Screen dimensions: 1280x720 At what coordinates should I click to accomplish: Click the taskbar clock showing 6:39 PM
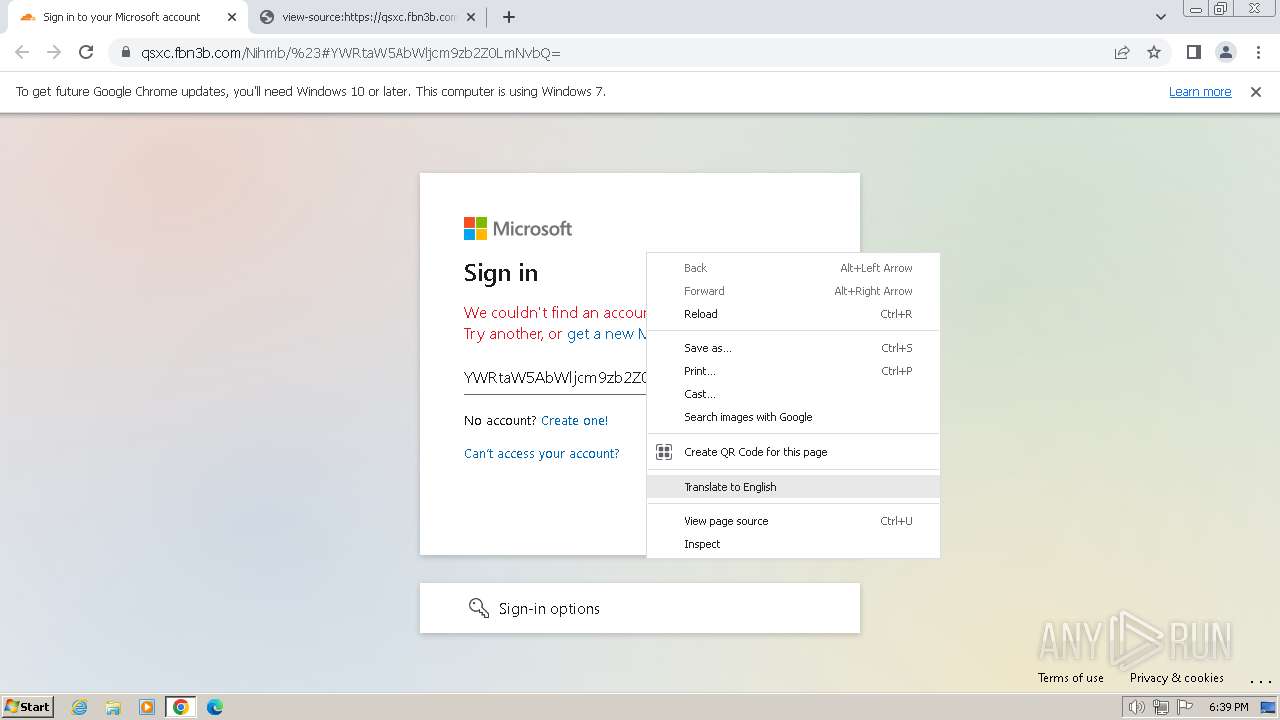(x=1228, y=707)
